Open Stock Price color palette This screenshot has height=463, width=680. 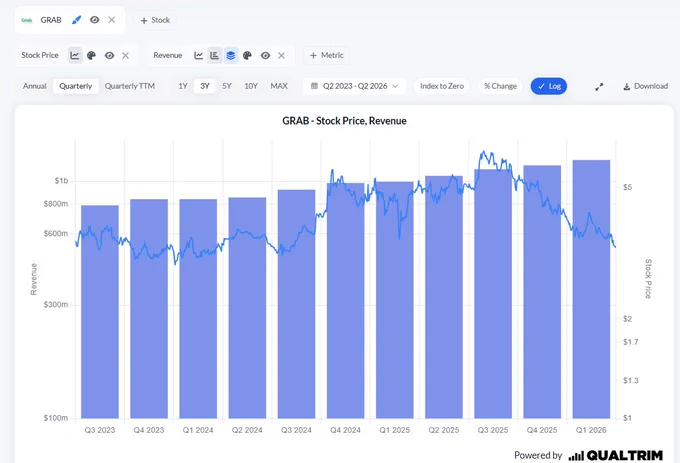(x=92, y=55)
